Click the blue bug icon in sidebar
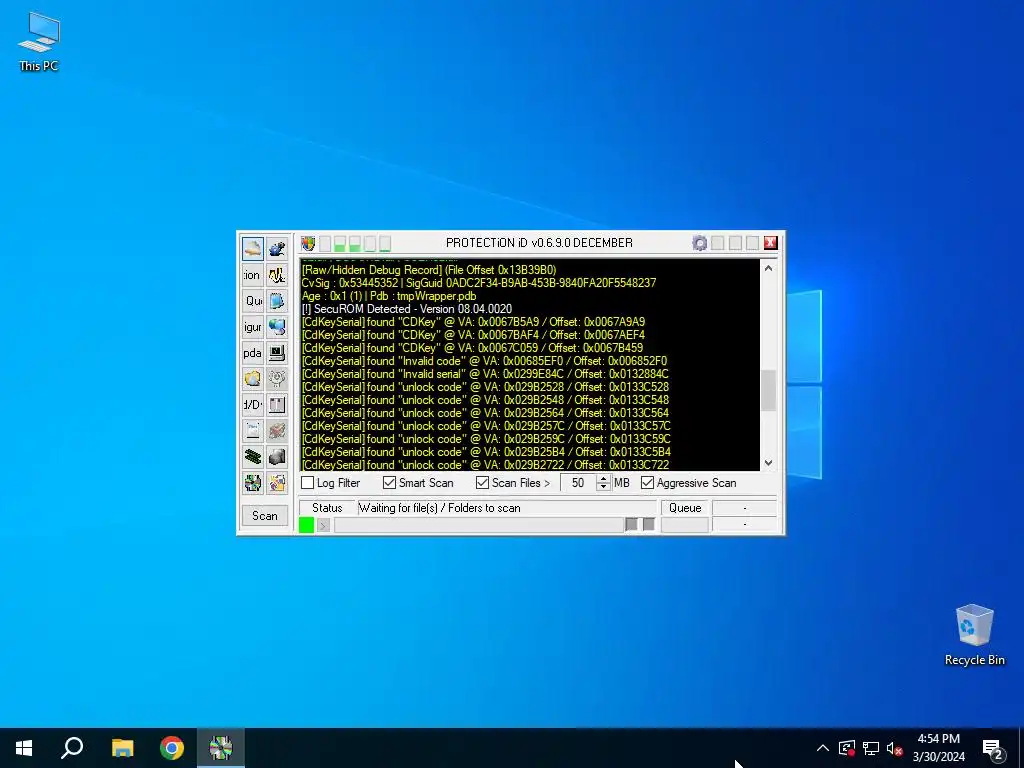The width and height of the screenshot is (1024, 768). pyautogui.click(x=277, y=249)
